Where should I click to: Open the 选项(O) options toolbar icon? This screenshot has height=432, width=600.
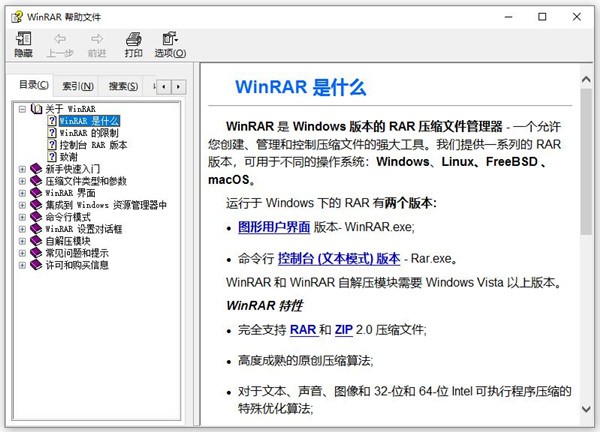click(x=170, y=39)
